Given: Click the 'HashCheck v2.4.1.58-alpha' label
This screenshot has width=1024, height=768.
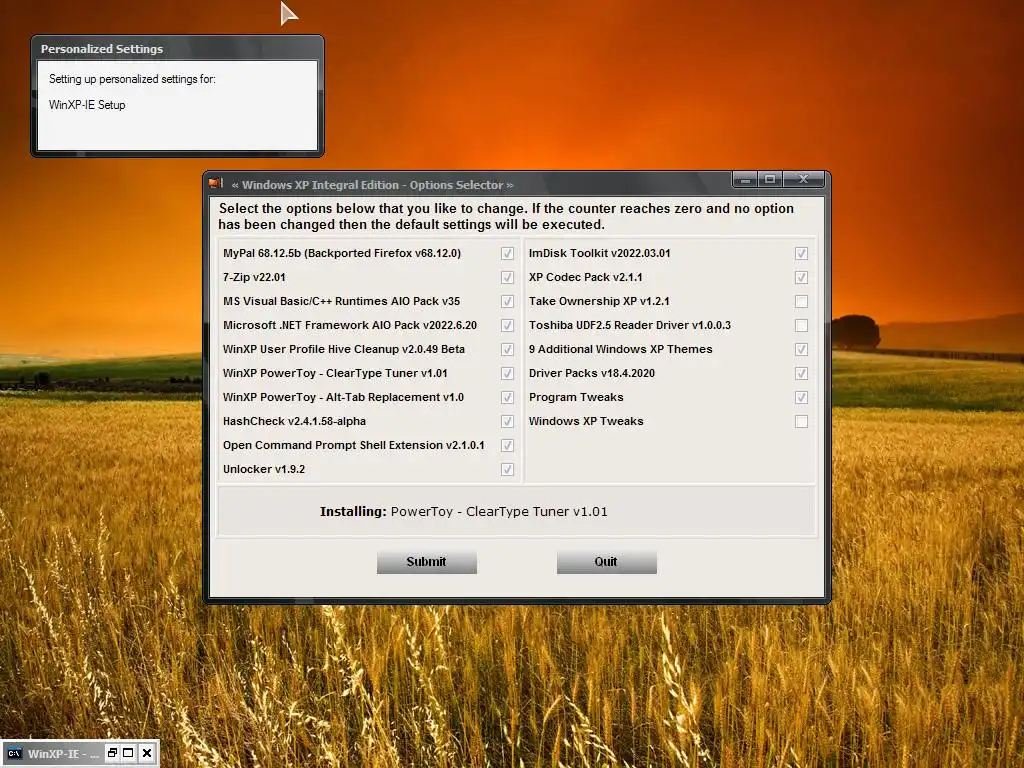Looking at the screenshot, I should click(294, 421).
